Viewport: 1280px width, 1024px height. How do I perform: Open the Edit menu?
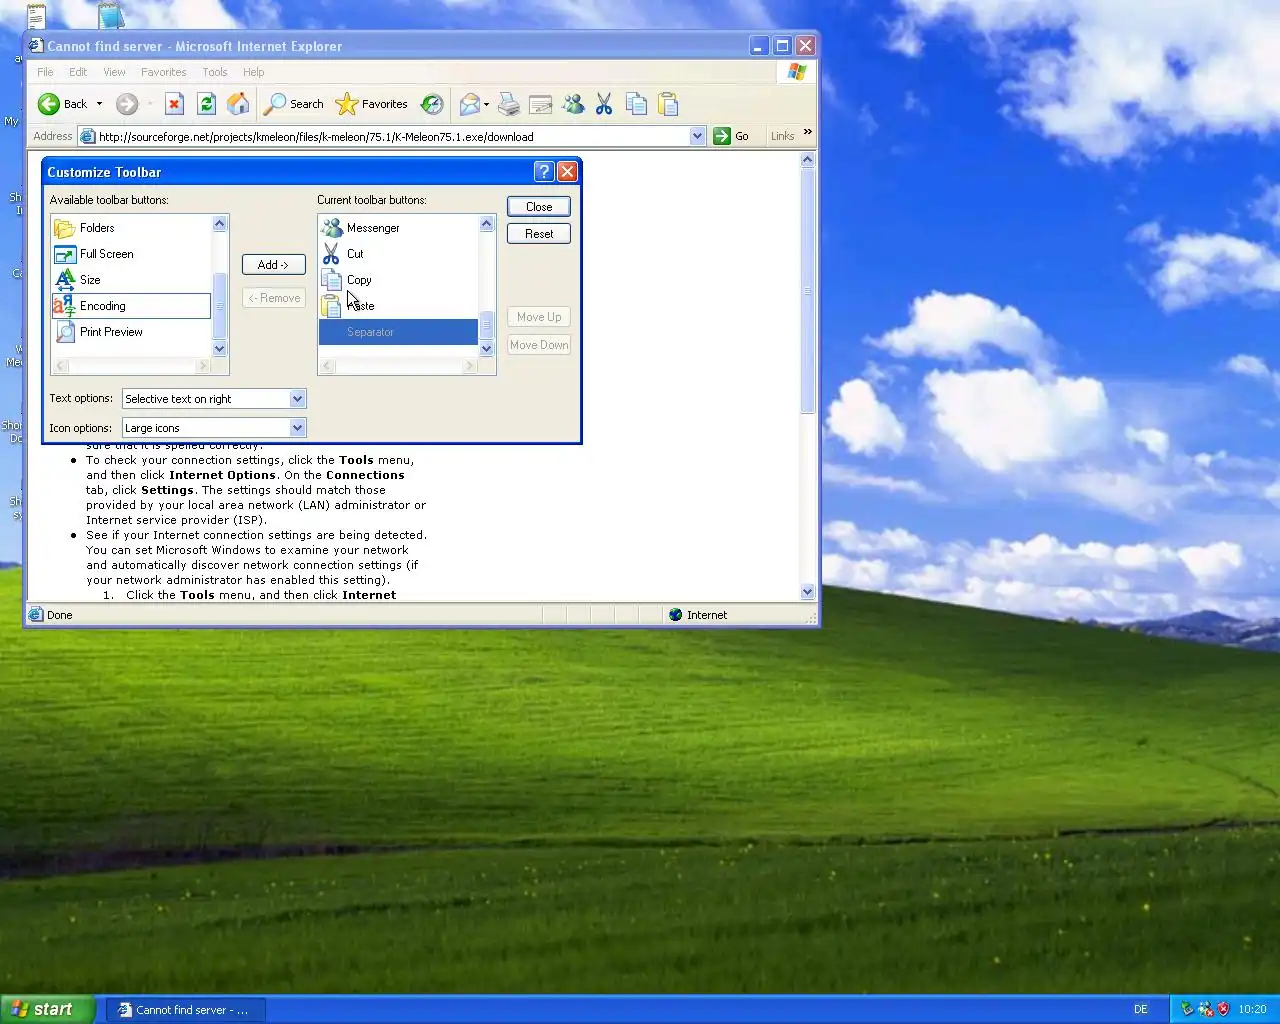pyautogui.click(x=78, y=72)
